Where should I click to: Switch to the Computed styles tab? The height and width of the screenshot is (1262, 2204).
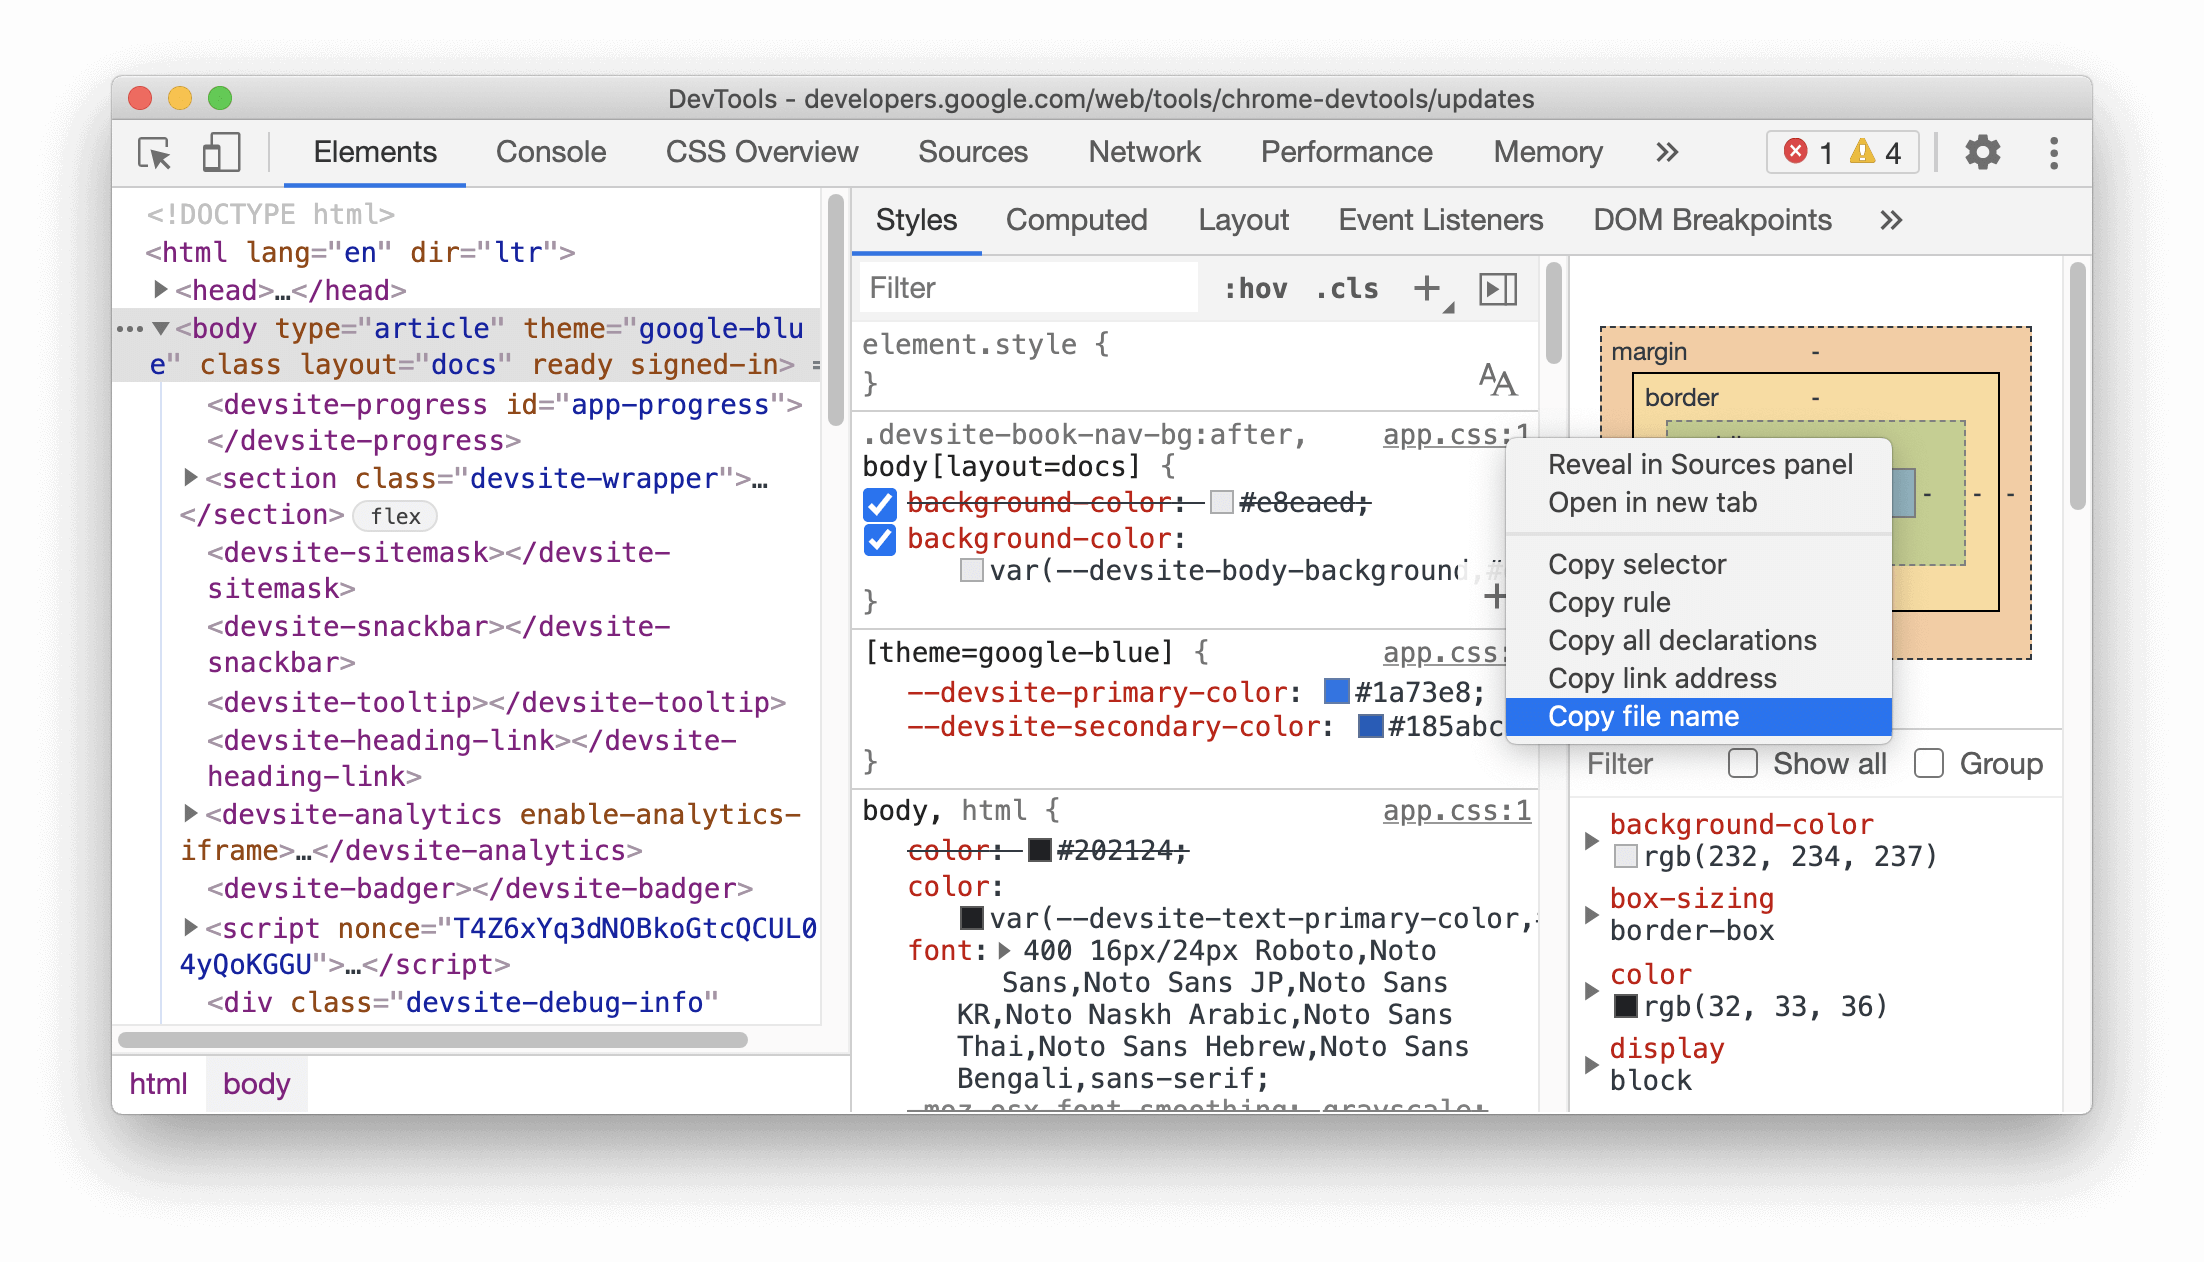1076,219
